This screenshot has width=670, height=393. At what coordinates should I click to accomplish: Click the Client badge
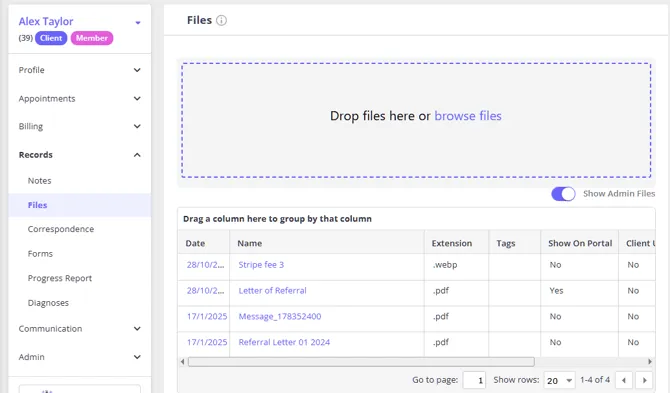coord(51,38)
